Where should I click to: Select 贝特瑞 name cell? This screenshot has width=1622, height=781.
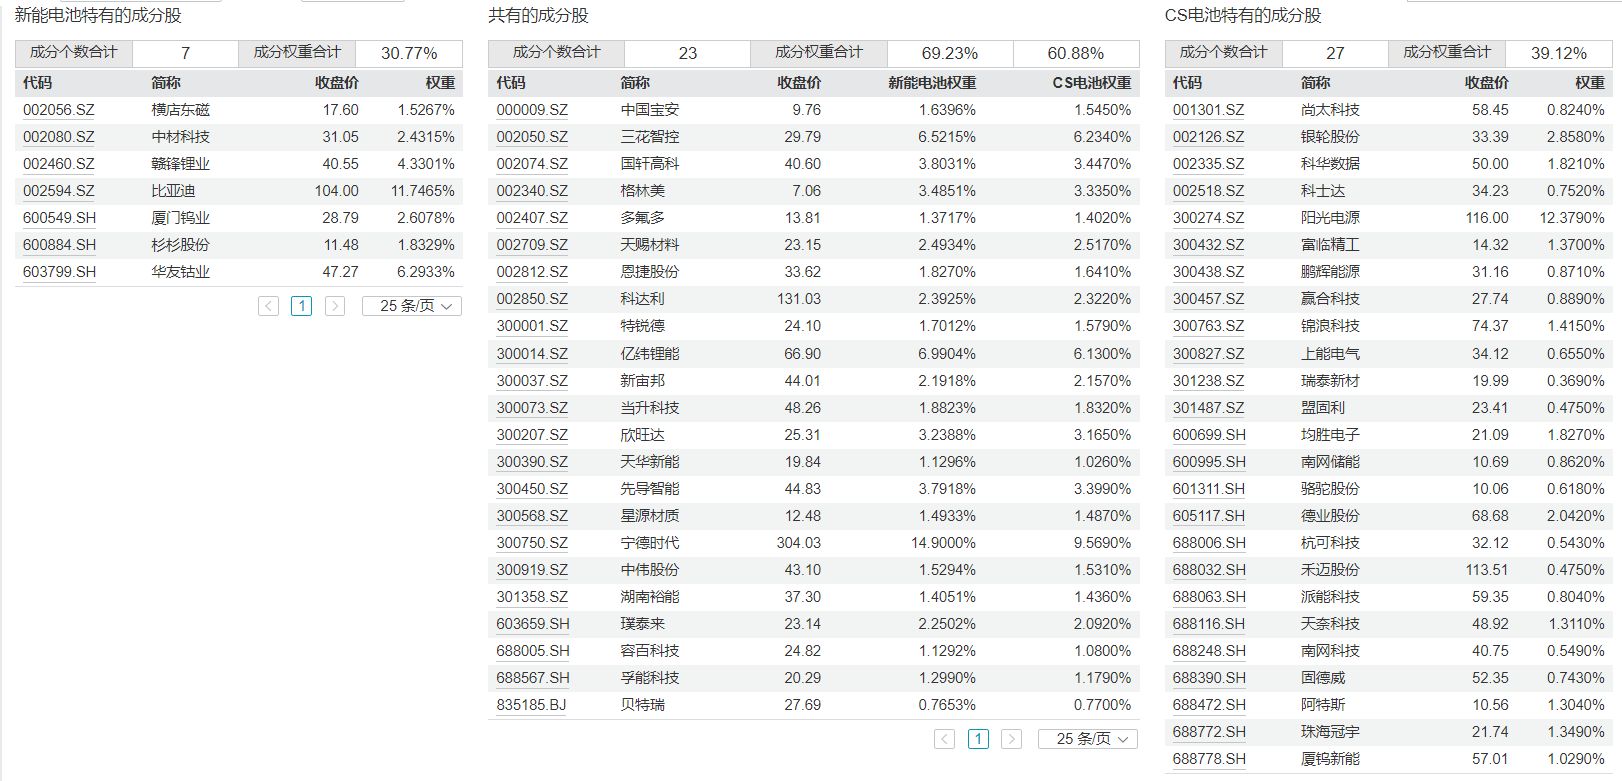point(643,705)
